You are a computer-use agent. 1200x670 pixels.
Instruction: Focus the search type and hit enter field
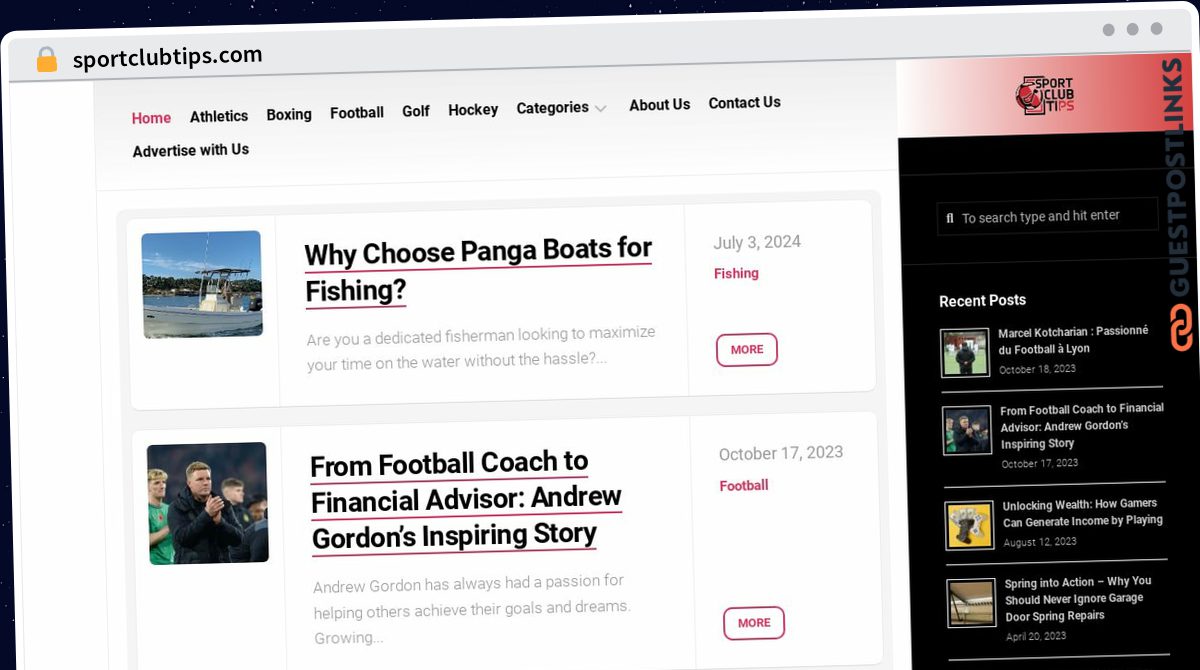(1047, 216)
